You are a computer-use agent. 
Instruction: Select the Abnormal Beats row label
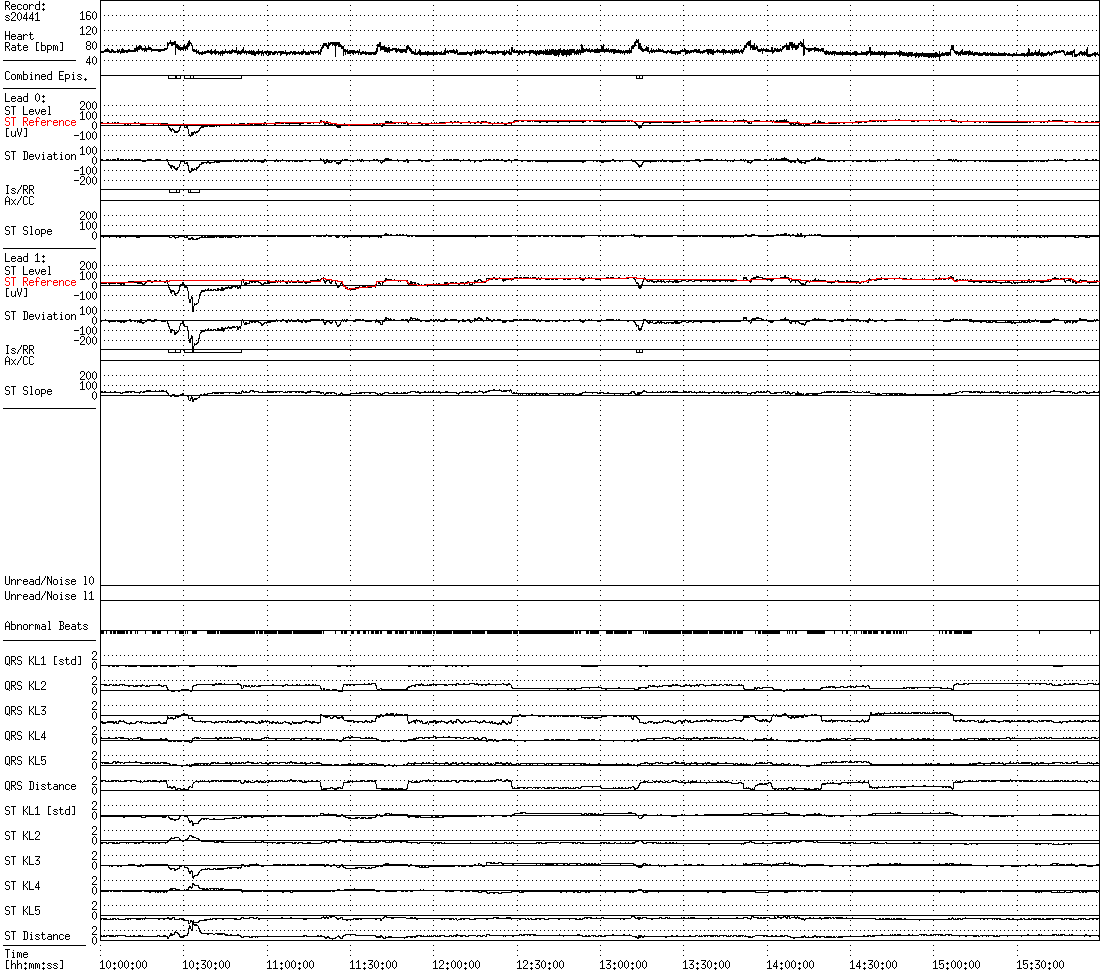point(45,626)
